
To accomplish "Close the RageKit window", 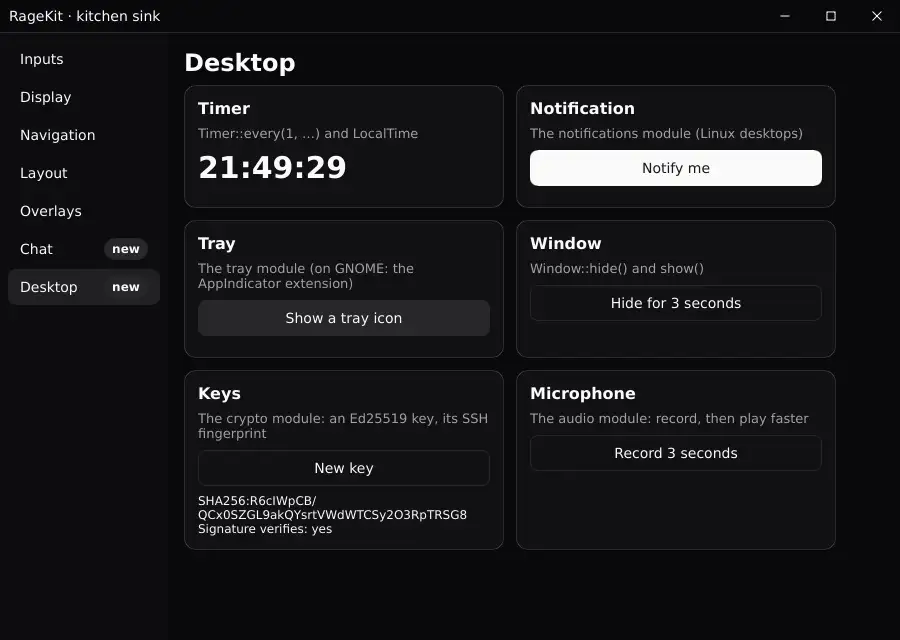I will click(876, 16).
